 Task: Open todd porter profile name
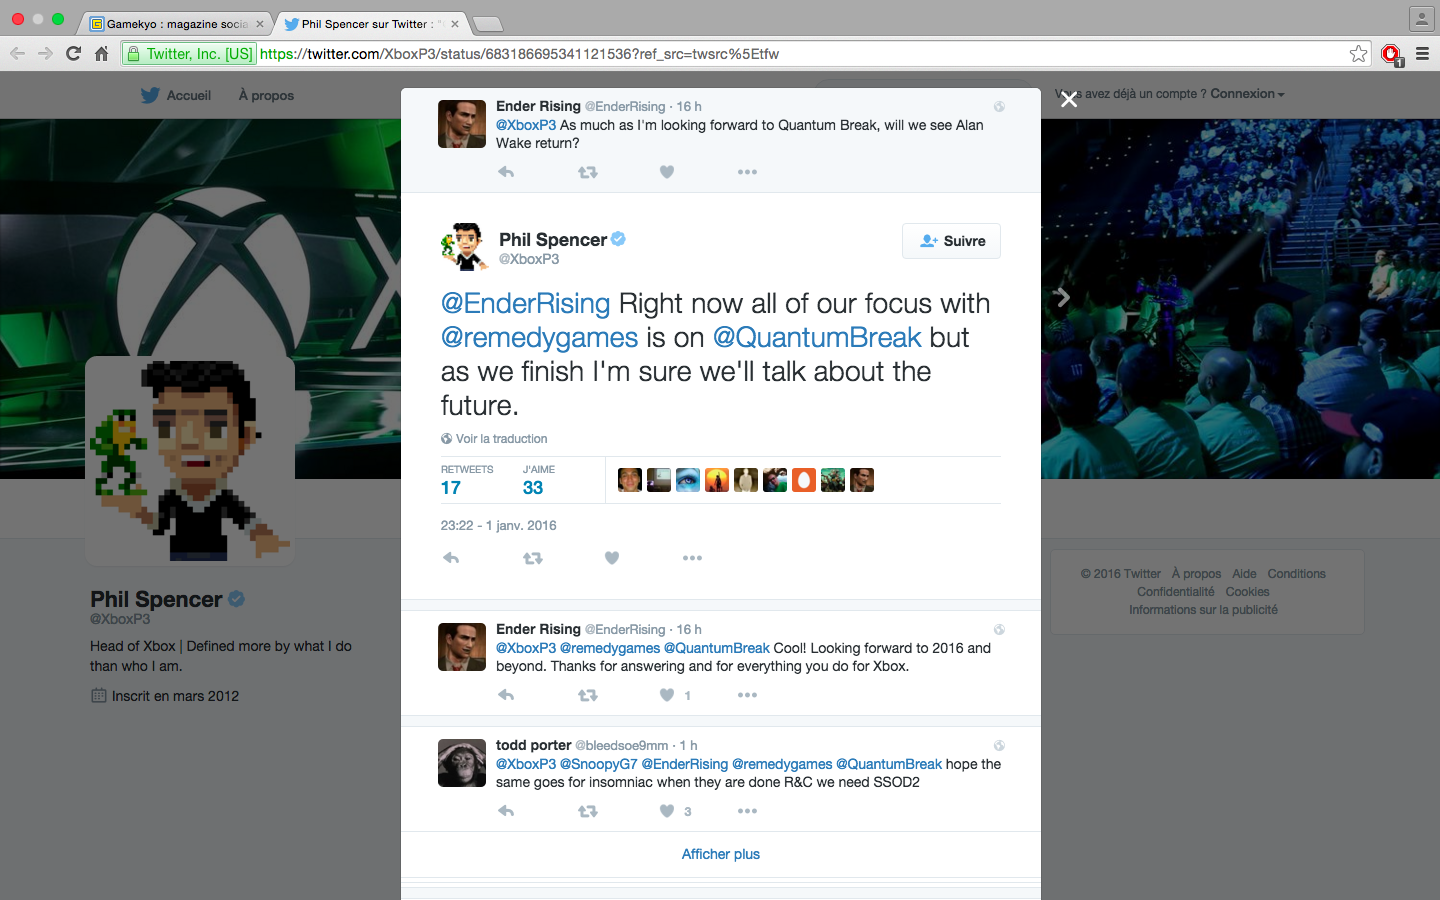click(x=533, y=745)
